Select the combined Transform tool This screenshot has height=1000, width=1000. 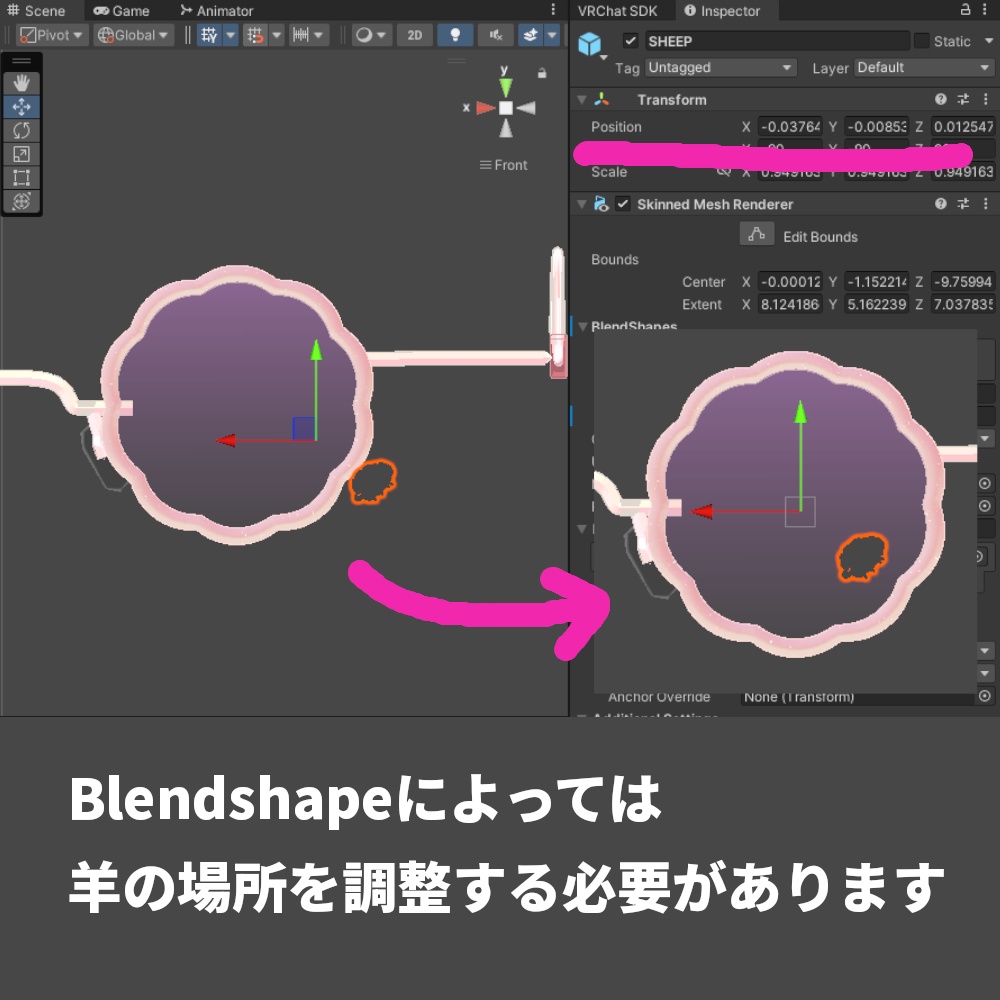[22, 201]
